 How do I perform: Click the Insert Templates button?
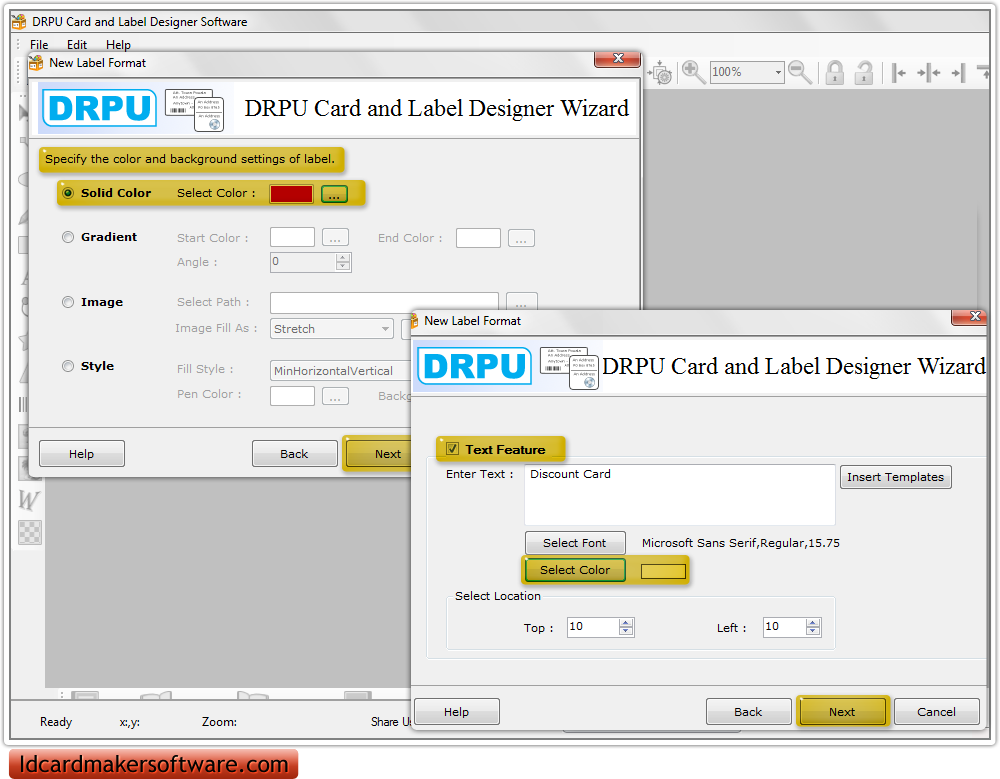pos(895,477)
